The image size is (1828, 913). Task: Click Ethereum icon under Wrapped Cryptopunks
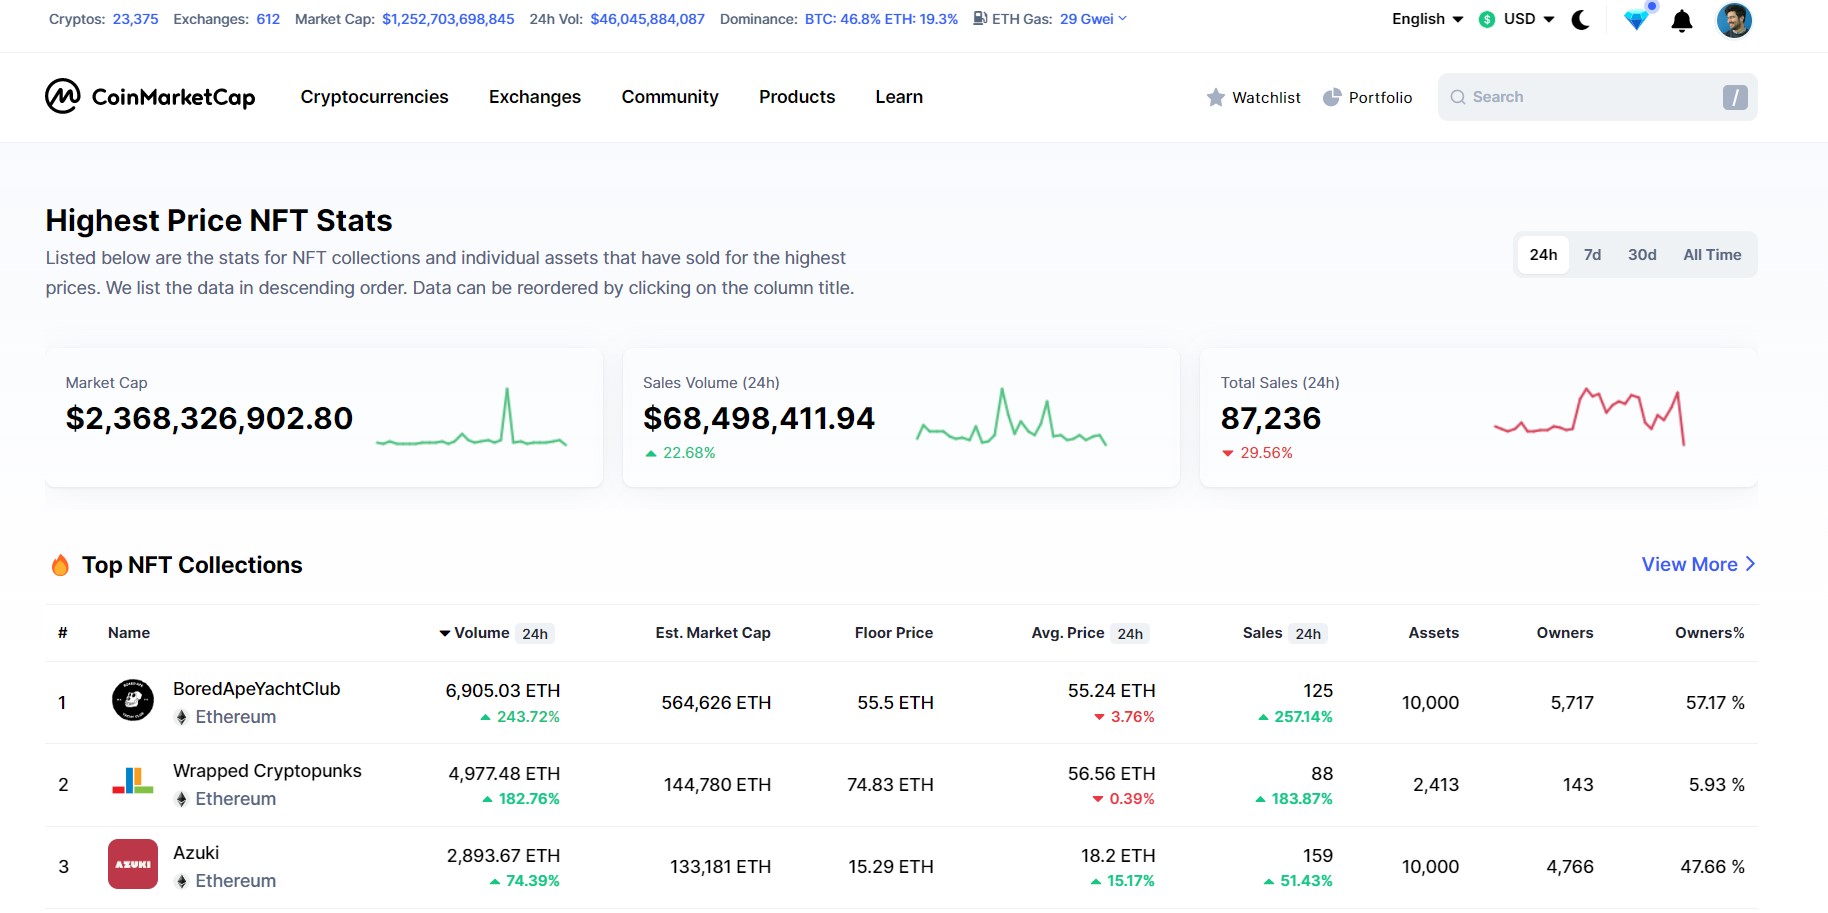181,799
